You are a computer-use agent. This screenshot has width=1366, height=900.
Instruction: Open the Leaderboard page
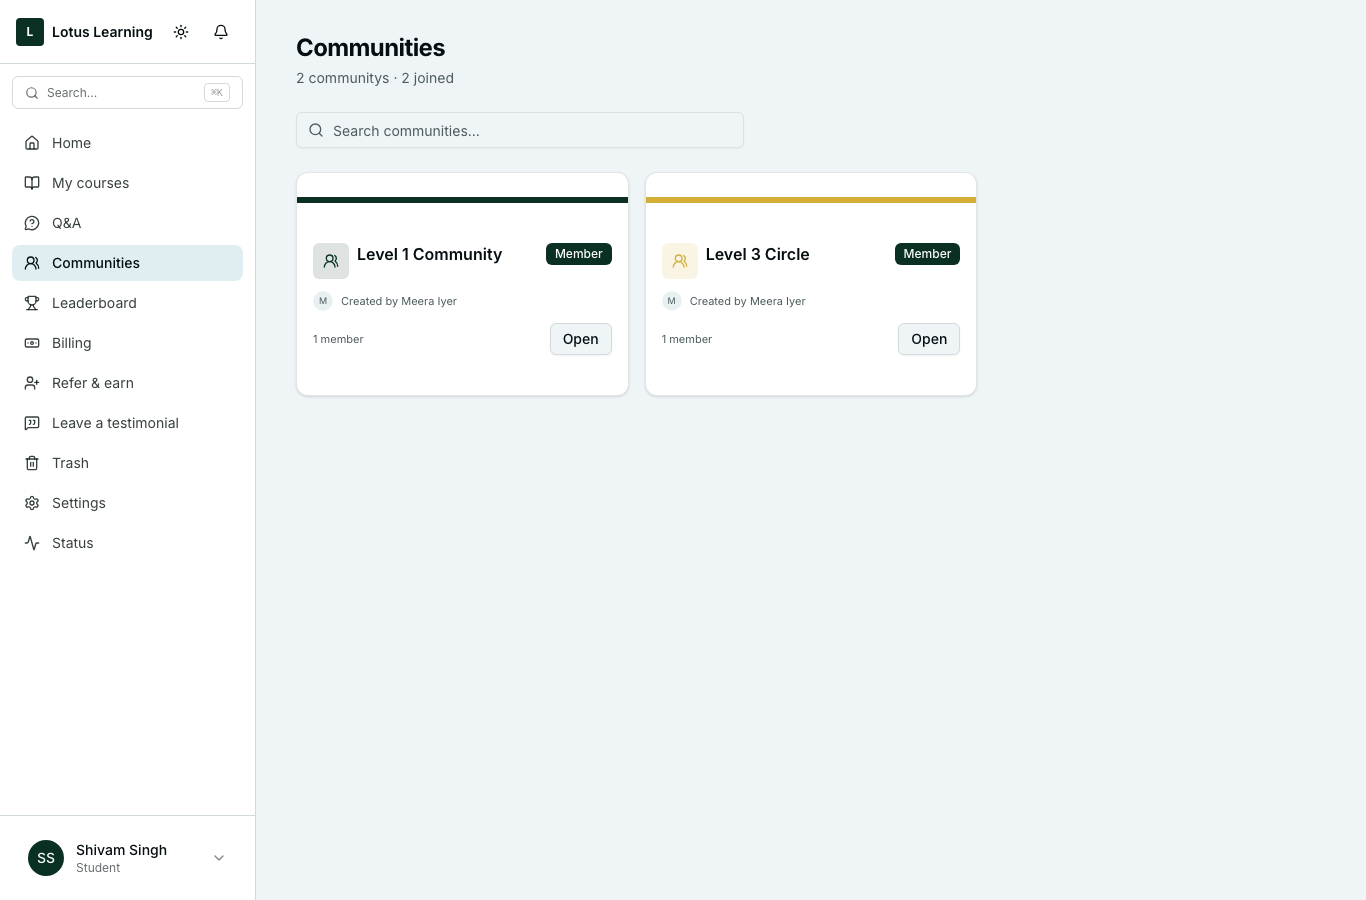(x=127, y=303)
